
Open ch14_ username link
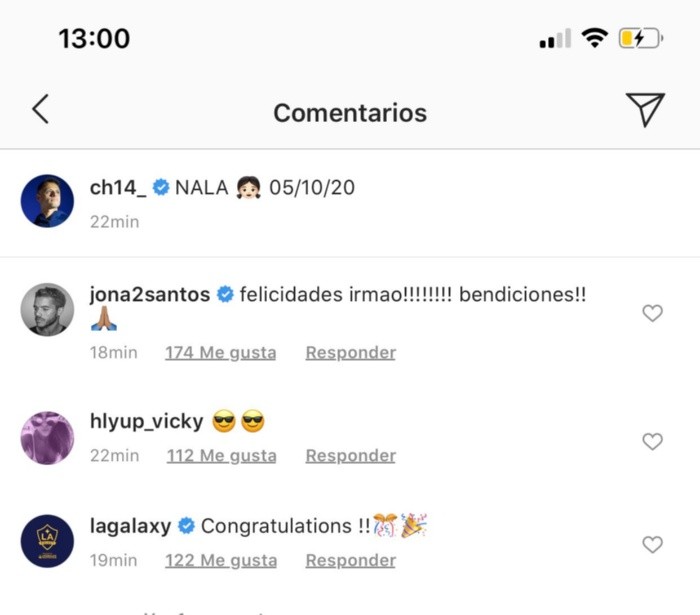point(117,188)
